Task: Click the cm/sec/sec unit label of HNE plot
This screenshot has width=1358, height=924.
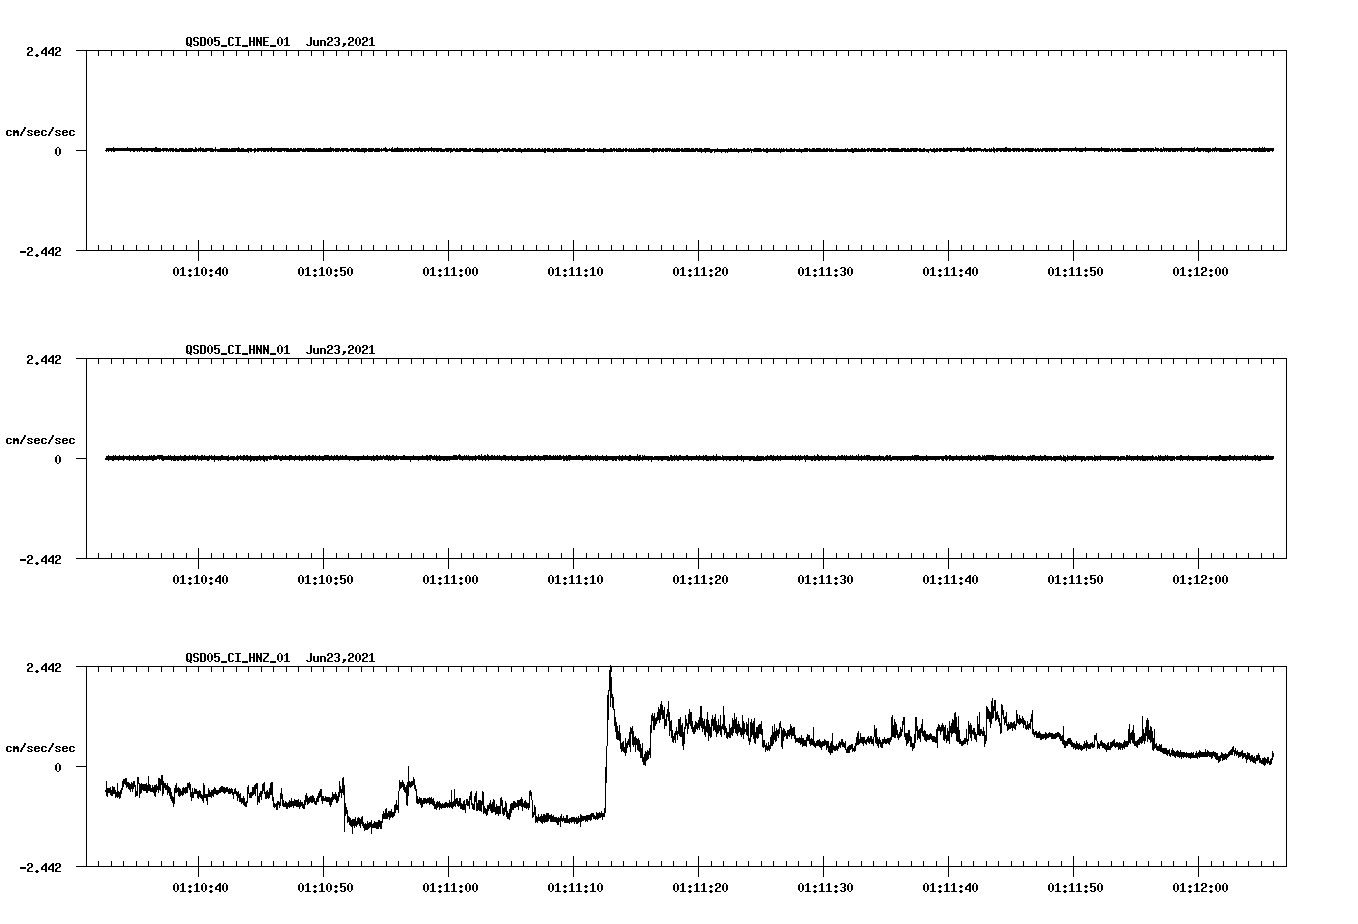Action: tap(41, 132)
